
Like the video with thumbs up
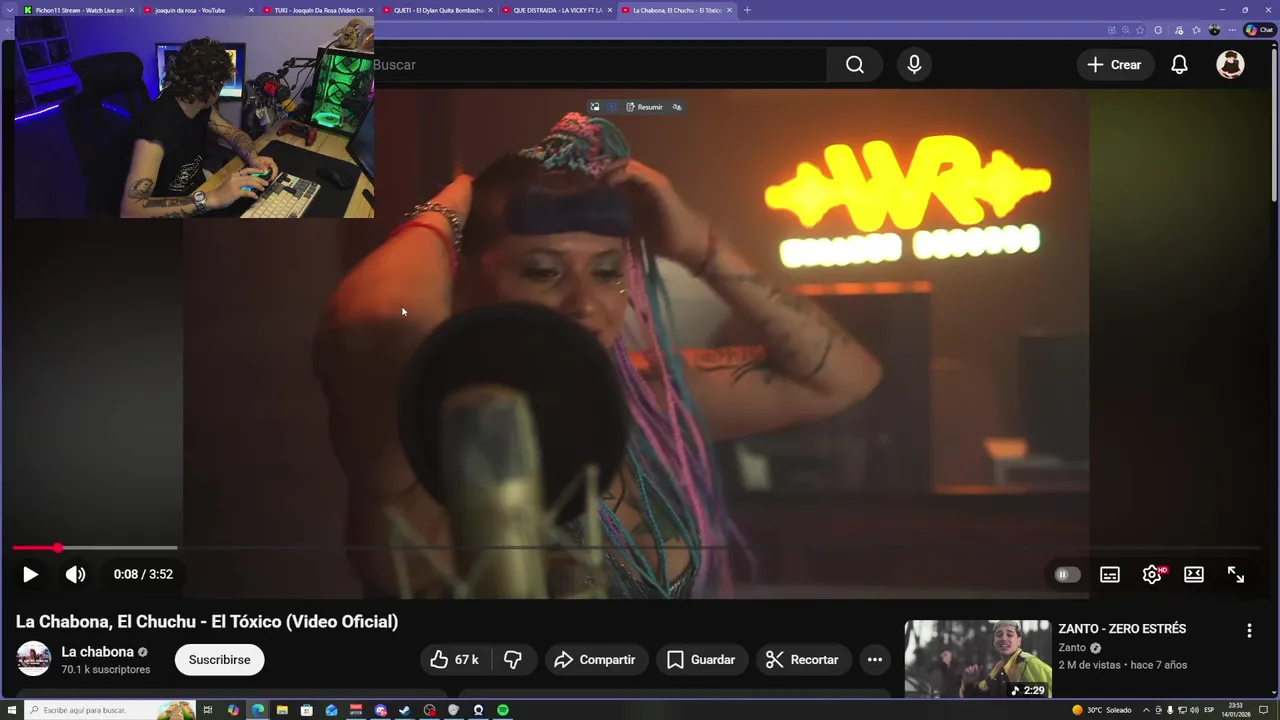[455, 660]
